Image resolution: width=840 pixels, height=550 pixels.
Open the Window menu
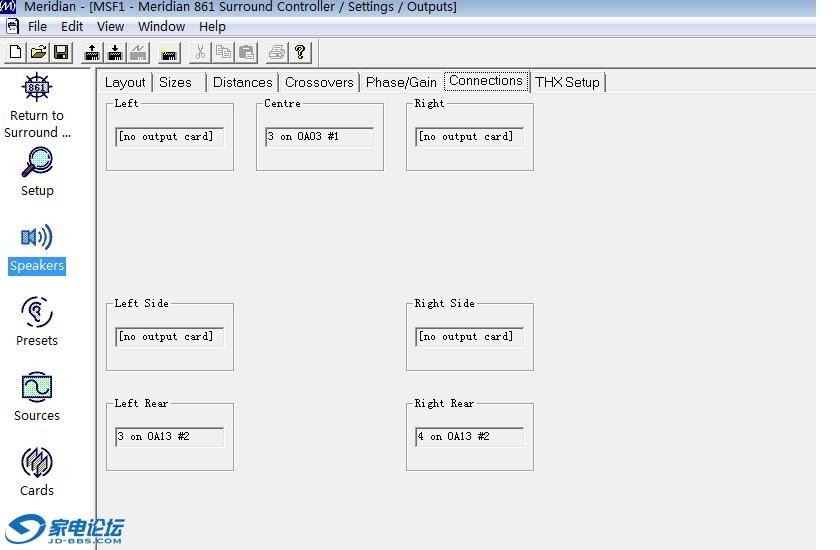click(x=161, y=26)
